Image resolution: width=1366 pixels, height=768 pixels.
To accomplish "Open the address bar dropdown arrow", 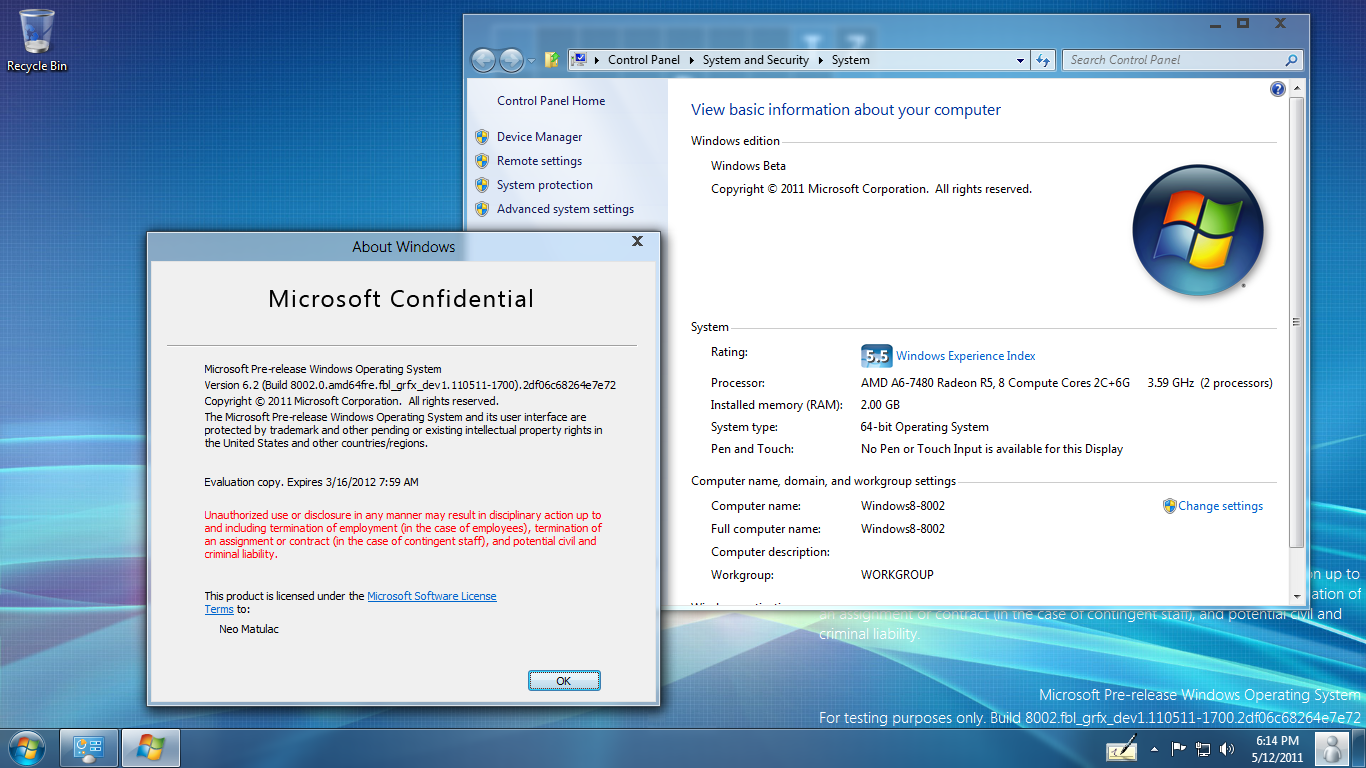I will [1021, 60].
